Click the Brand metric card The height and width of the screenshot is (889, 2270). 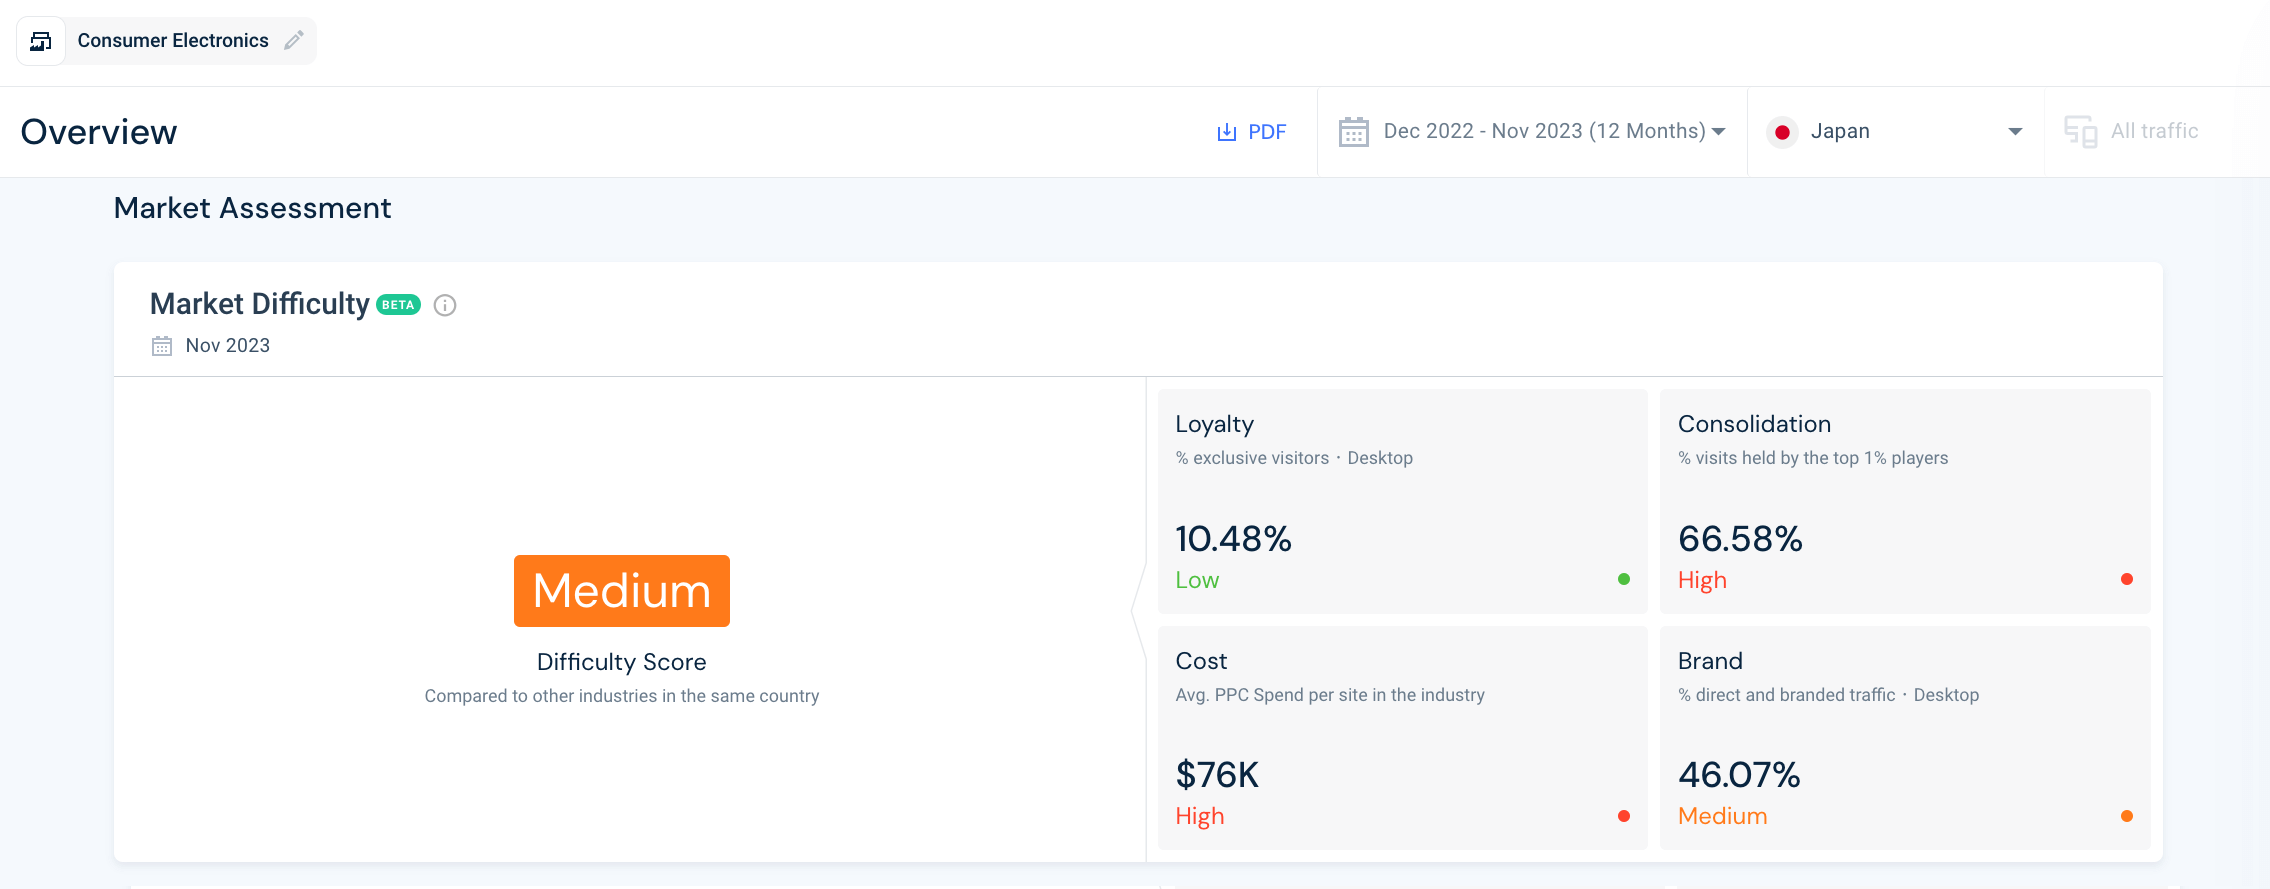coord(1904,738)
